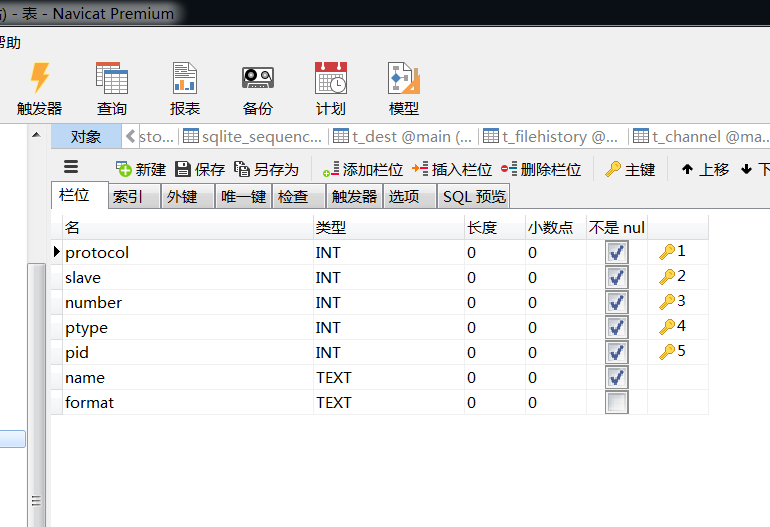This screenshot has height=527, width=770.
Task: Open the SQL 预览 tab
Action: [473, 196]
